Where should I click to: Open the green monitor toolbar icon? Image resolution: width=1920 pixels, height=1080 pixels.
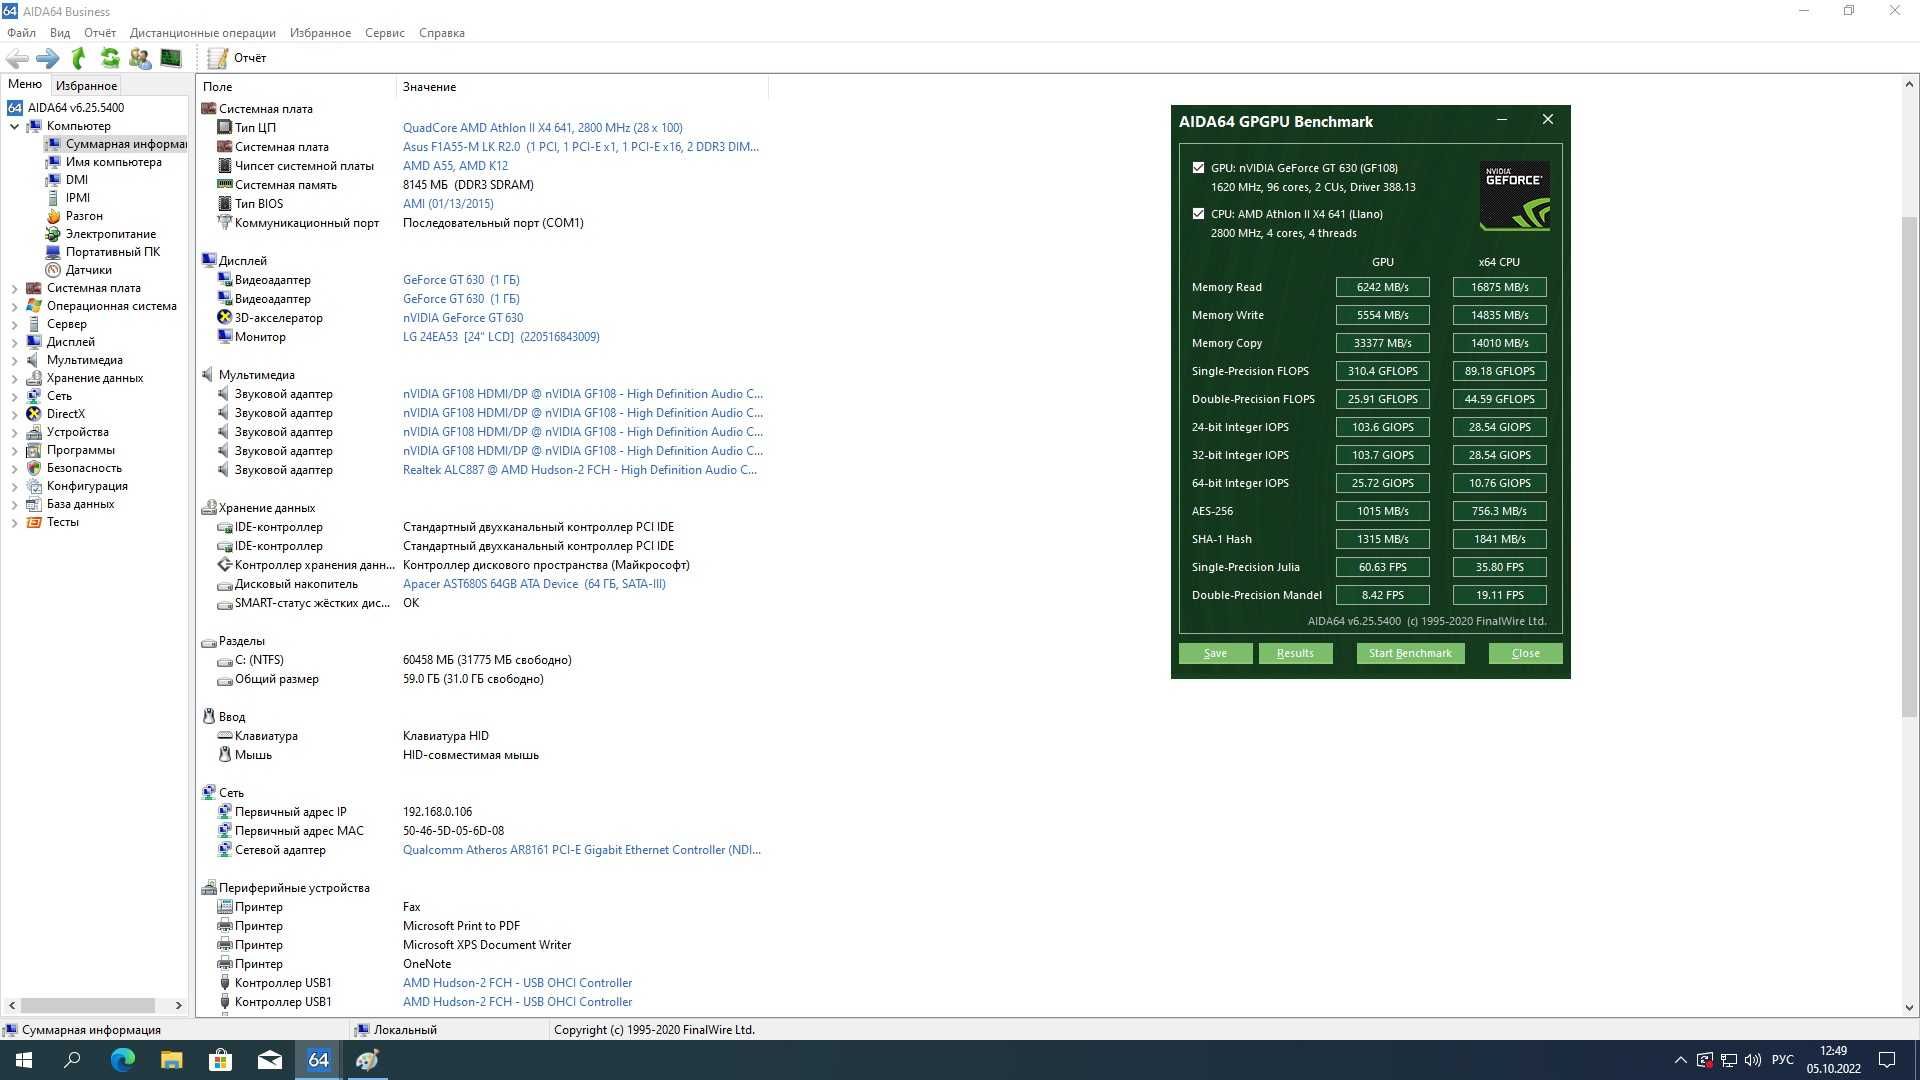click(x=171, y=58)
